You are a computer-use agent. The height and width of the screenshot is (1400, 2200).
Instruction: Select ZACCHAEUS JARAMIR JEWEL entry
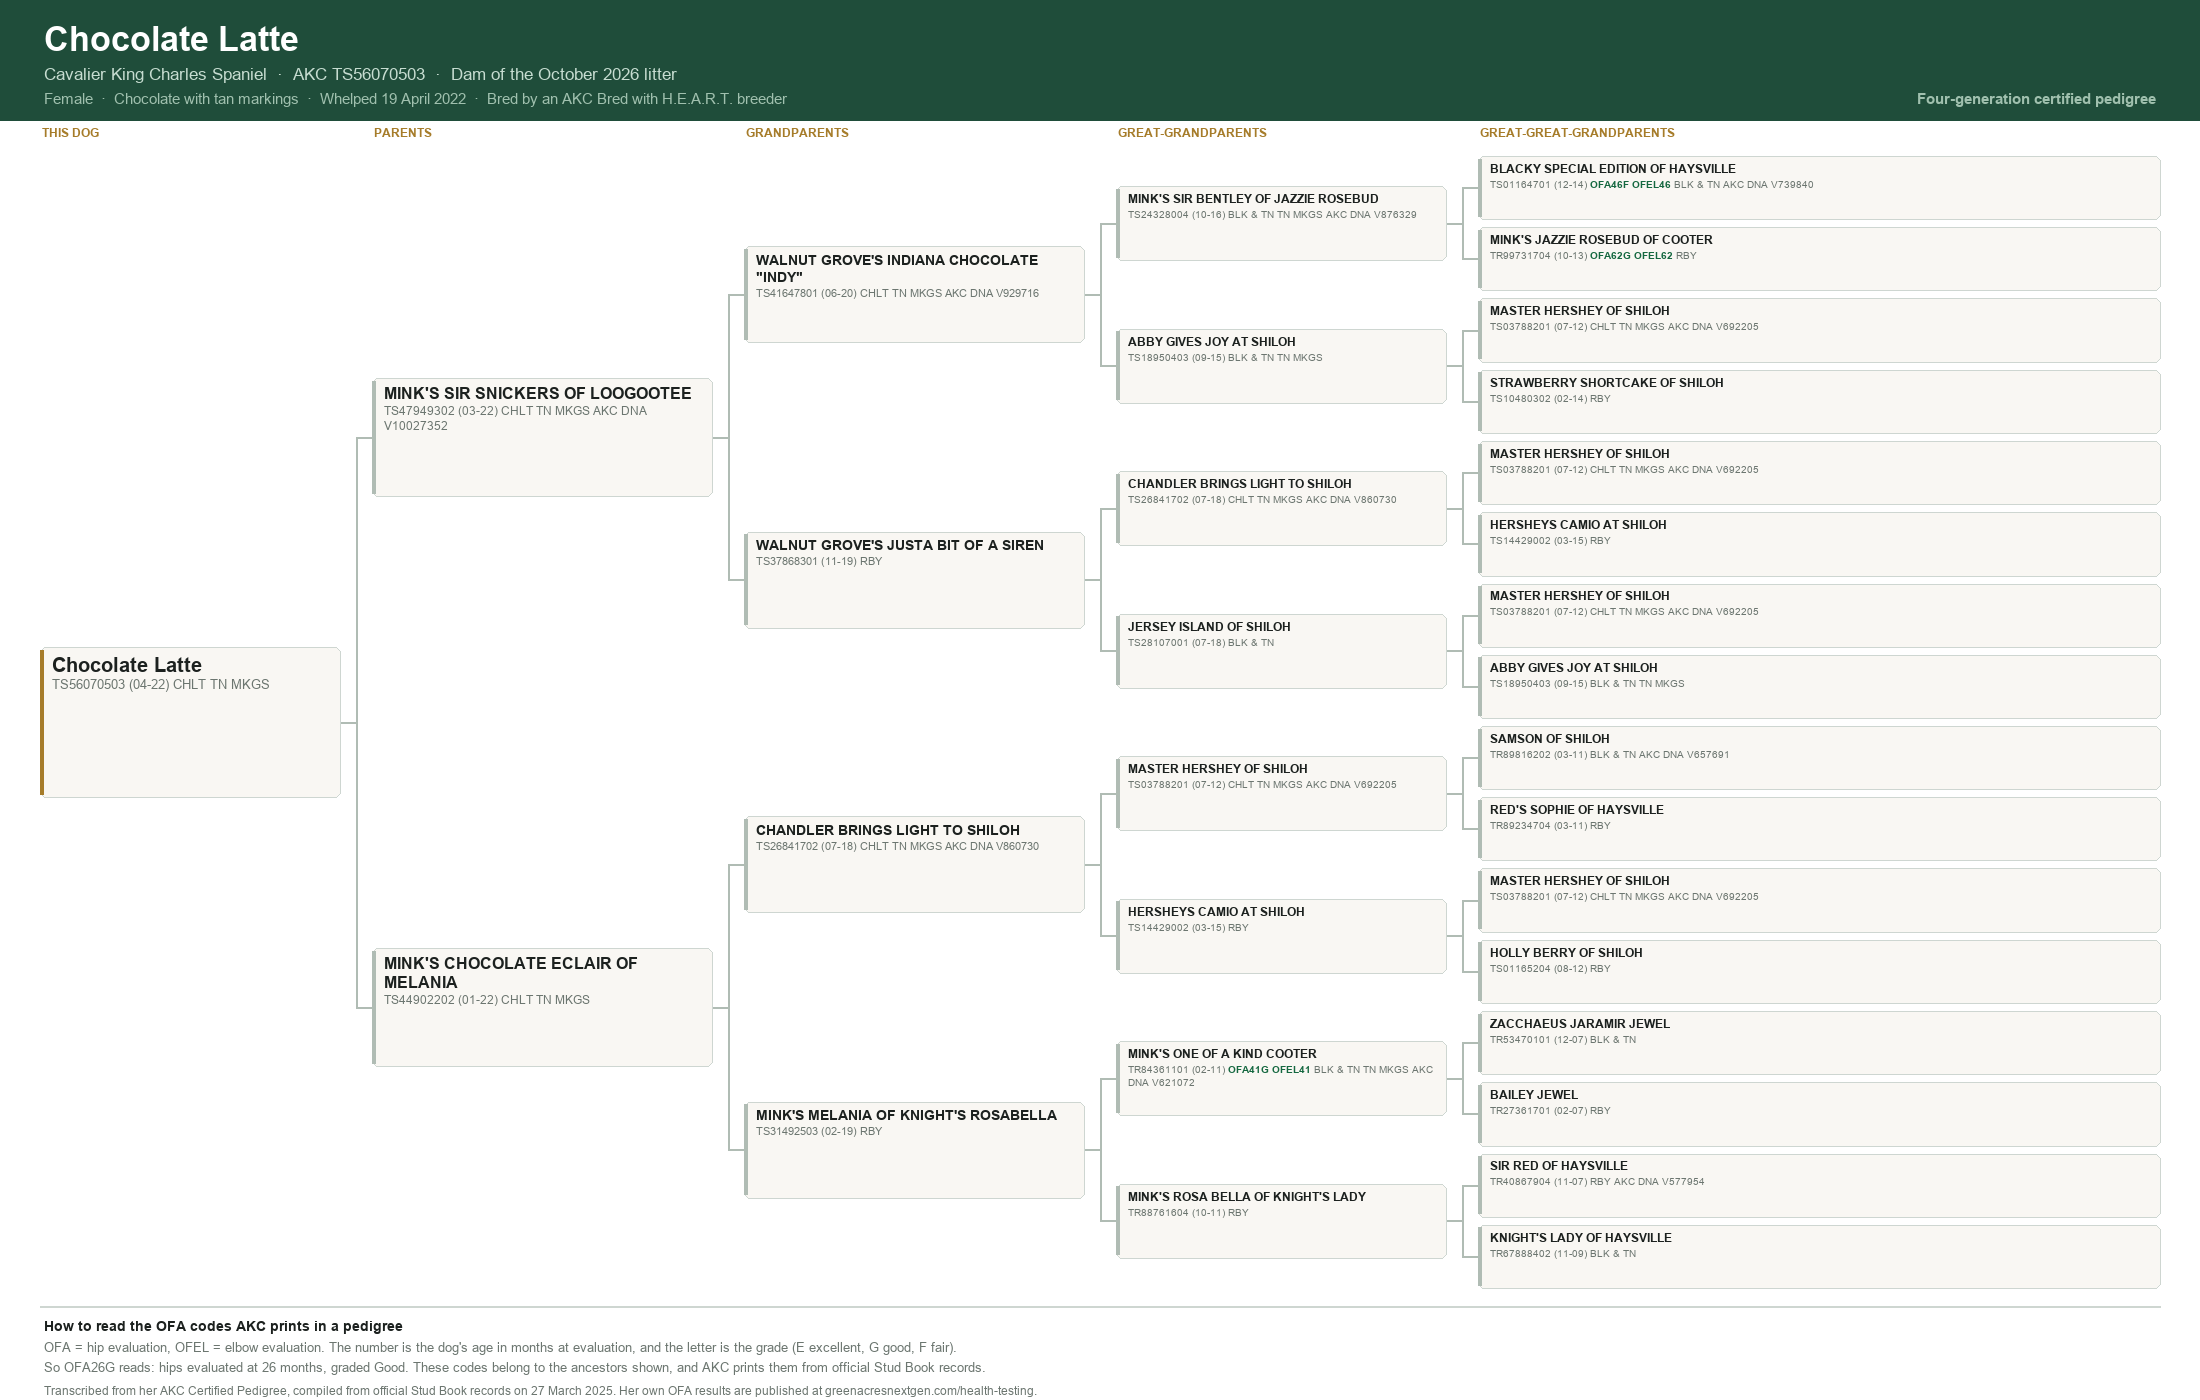(x=1819, y=1043)
